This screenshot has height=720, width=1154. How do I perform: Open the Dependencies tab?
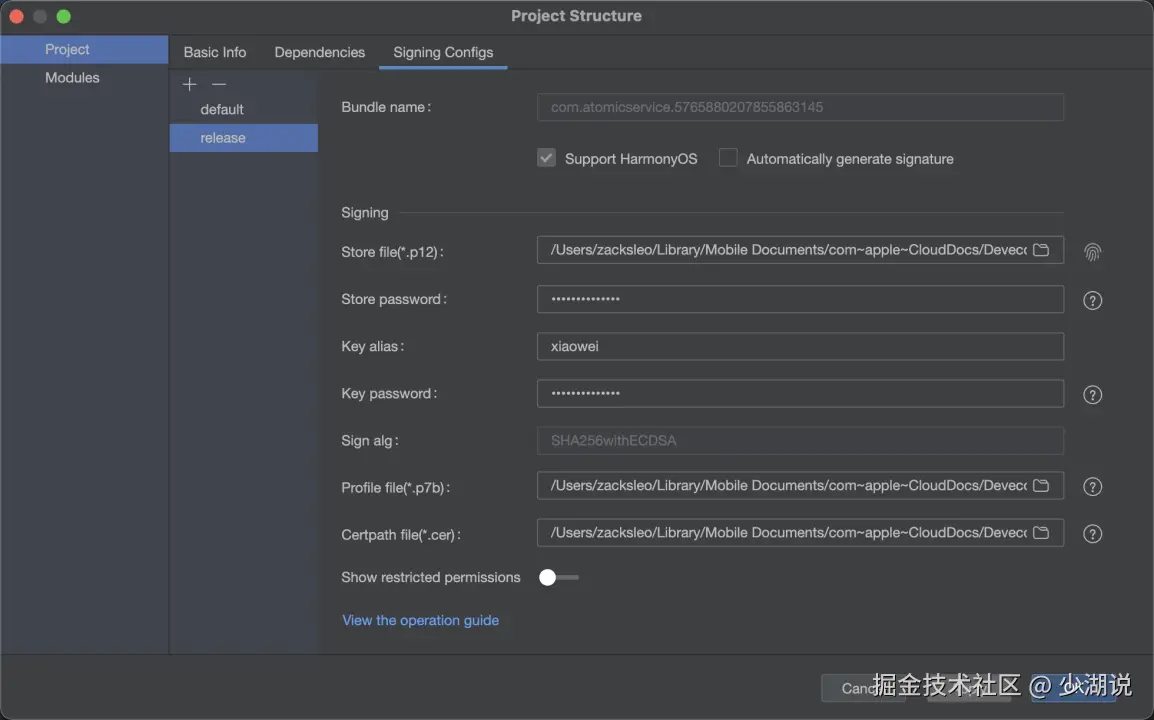320,52
